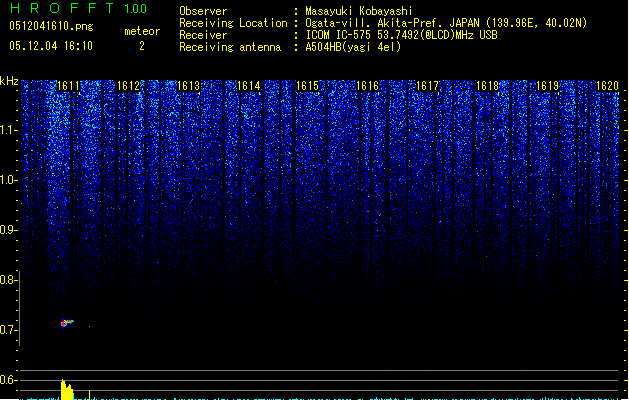Click the 1613 time marker
Screen dimensions: 629x400
(x=189, y=86)
